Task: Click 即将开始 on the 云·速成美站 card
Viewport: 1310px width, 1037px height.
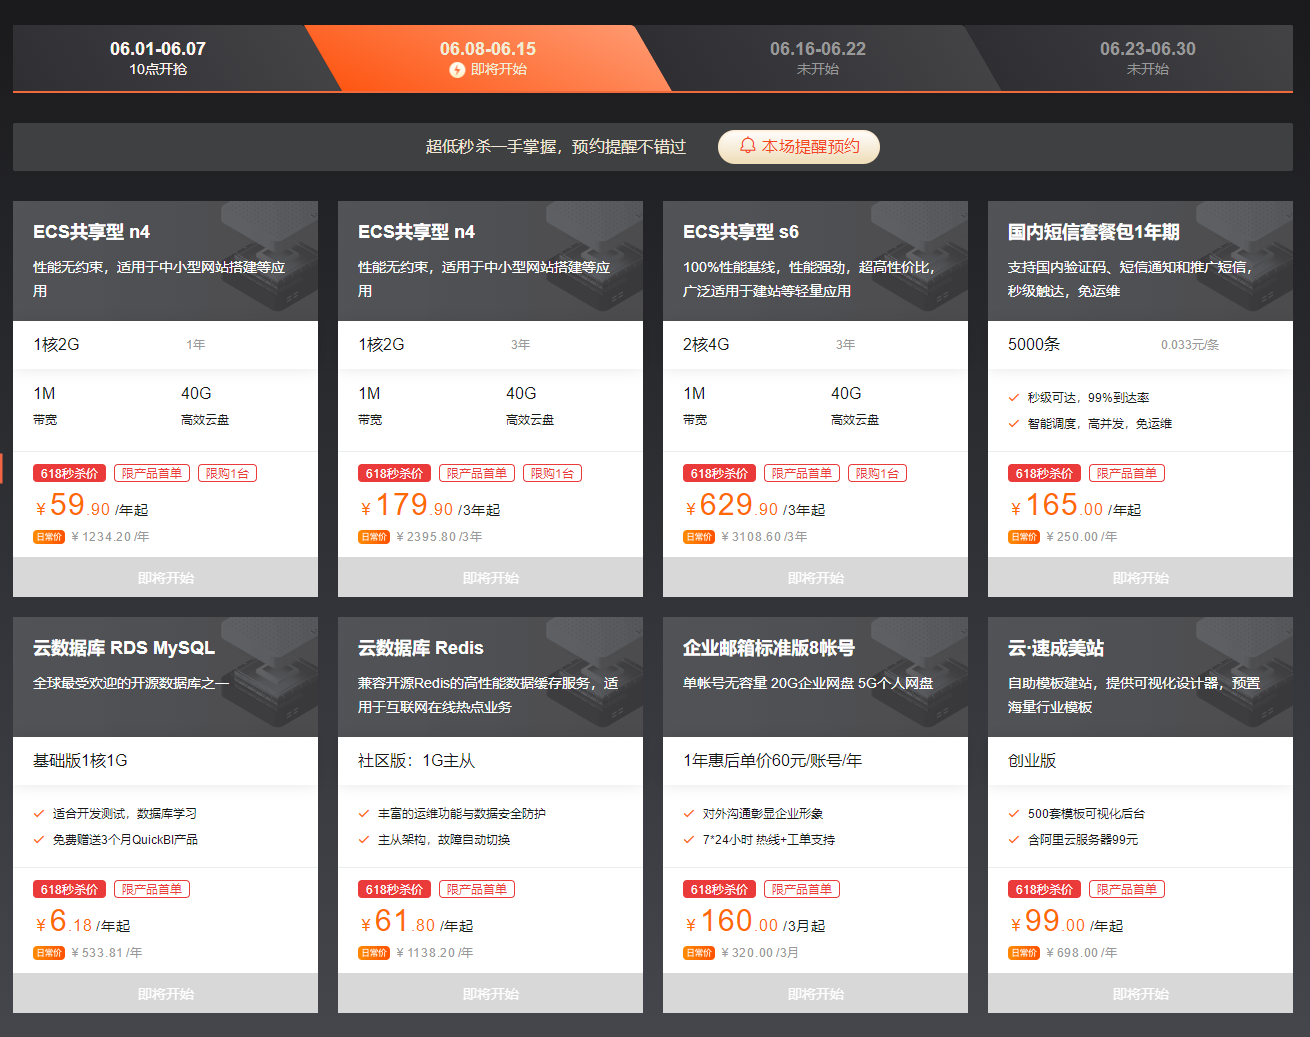Action: coord(1140,993)
